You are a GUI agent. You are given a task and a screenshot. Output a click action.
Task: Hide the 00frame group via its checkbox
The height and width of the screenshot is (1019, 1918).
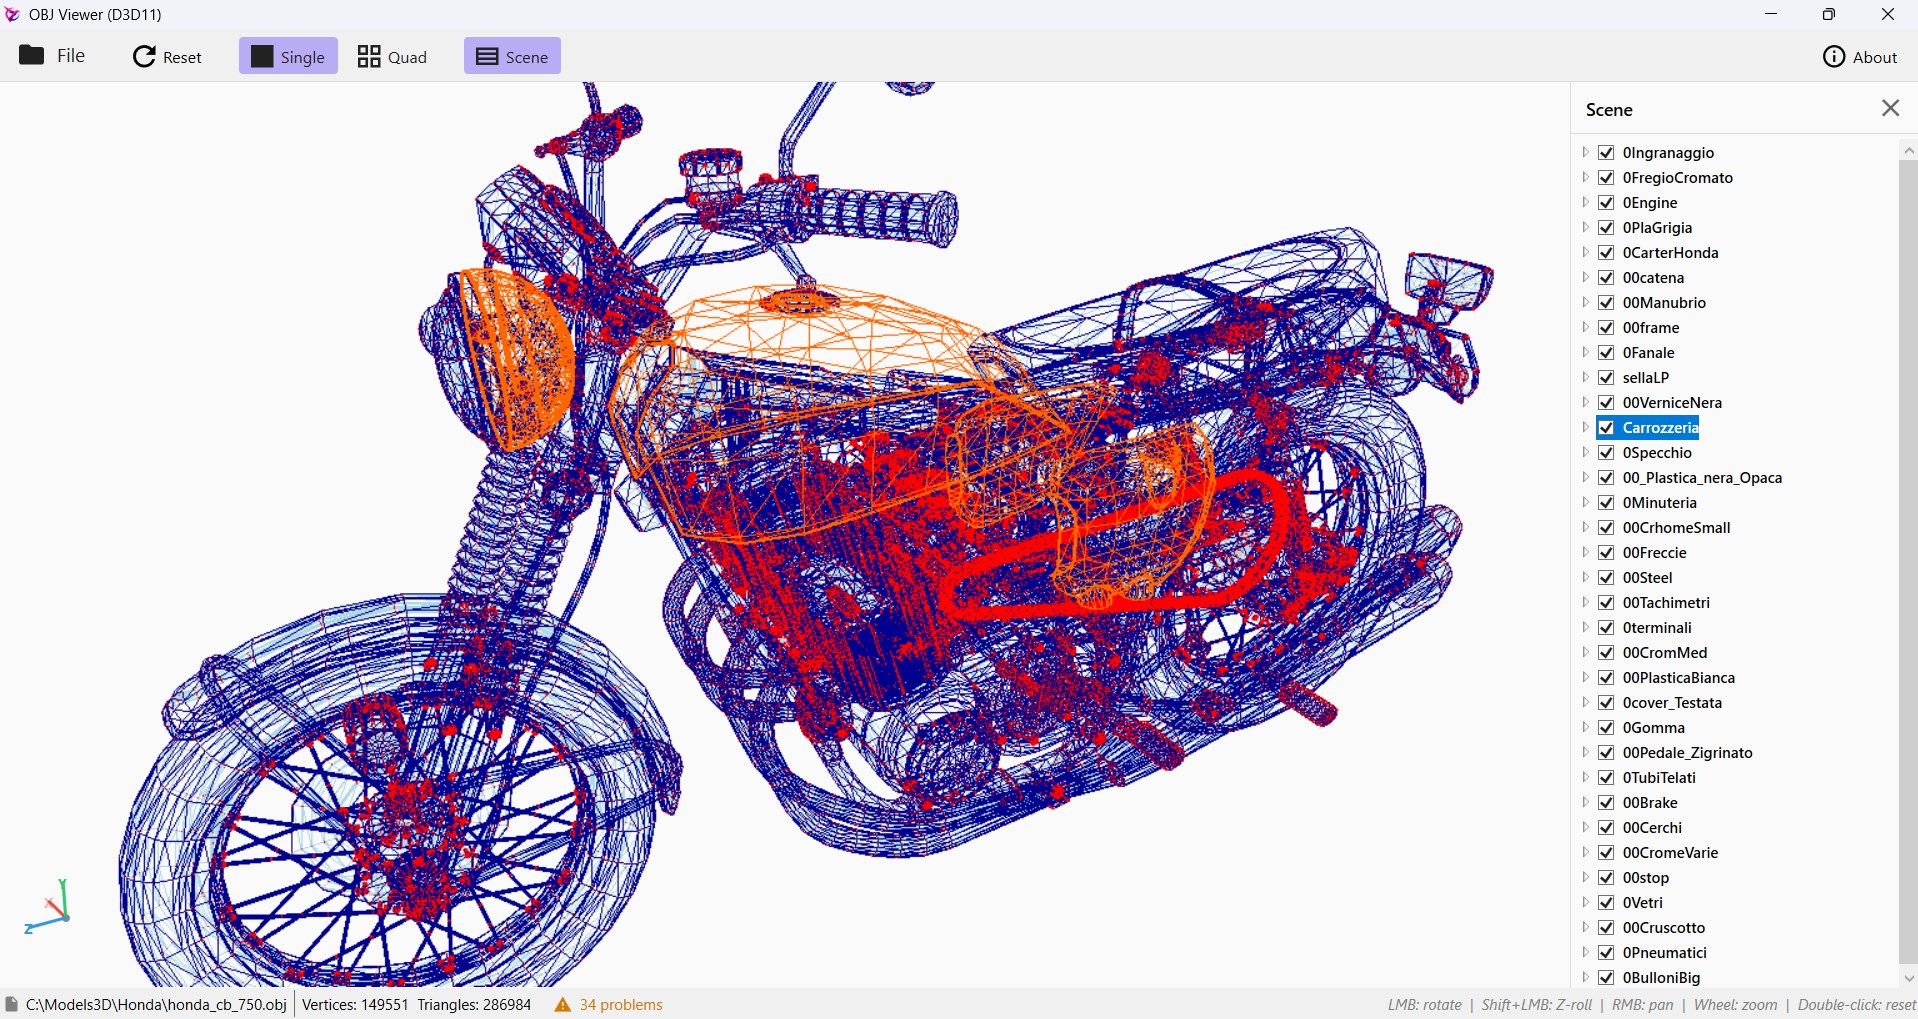pos(1607,328)
